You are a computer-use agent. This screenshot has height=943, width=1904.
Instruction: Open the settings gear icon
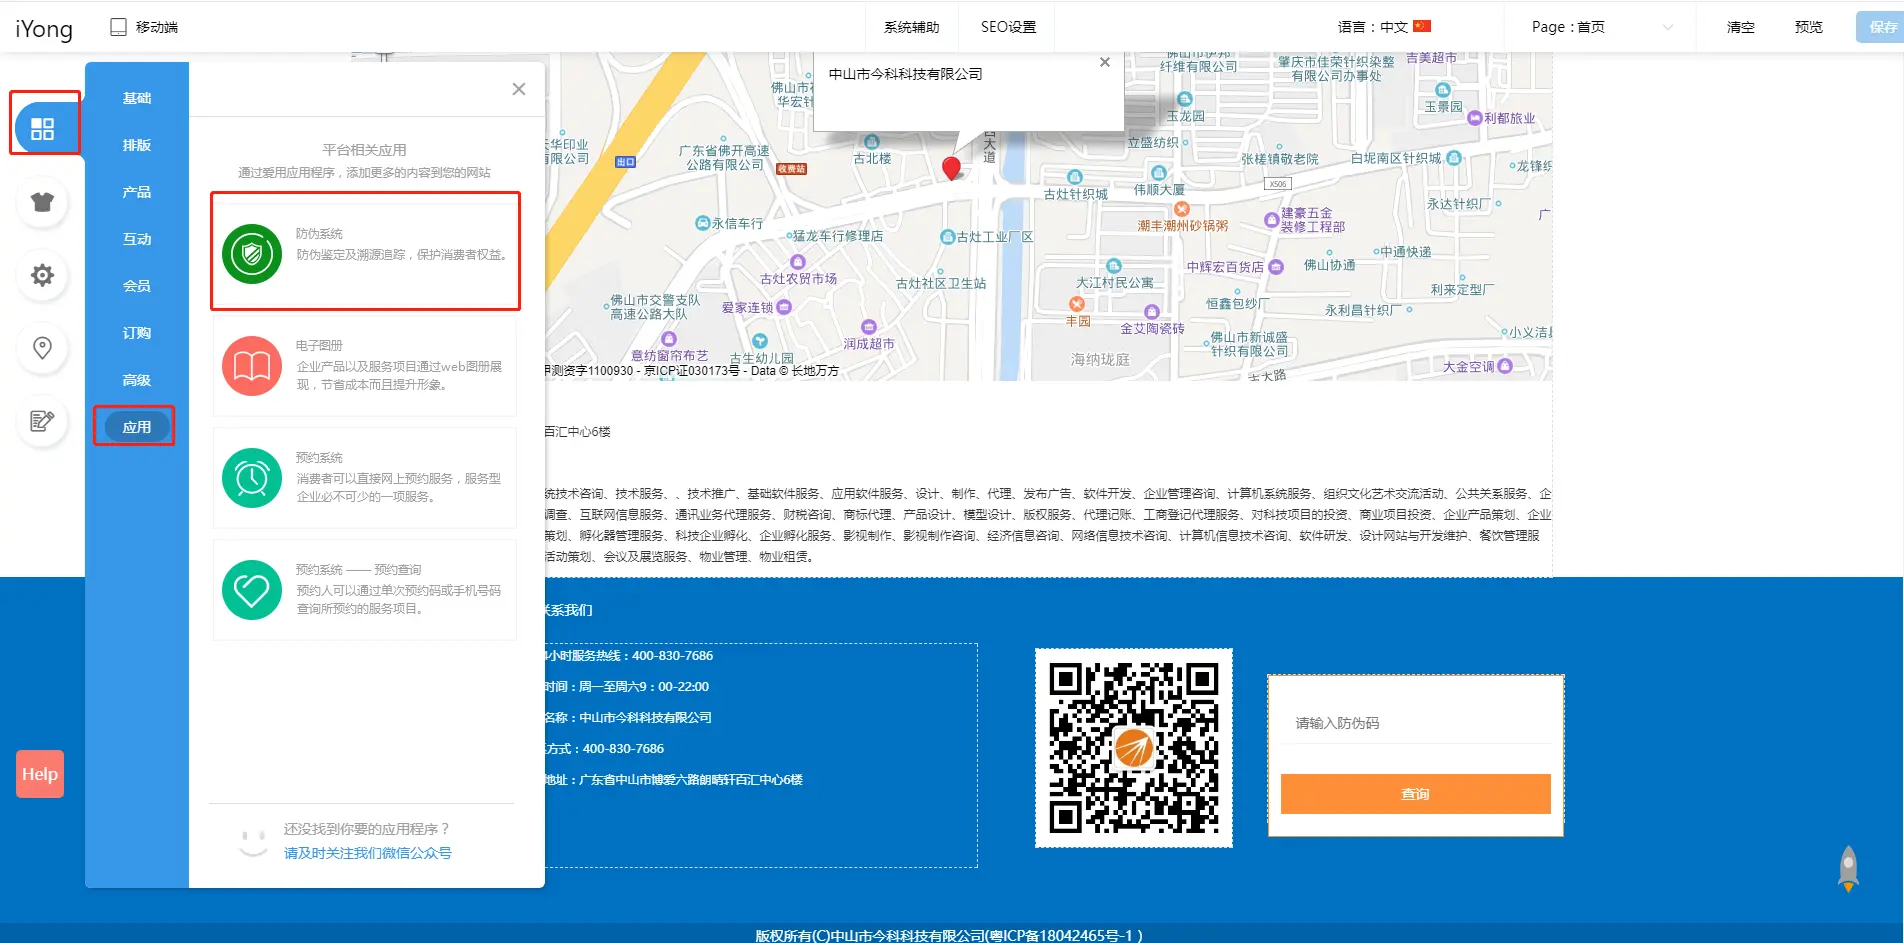point(42,275)
